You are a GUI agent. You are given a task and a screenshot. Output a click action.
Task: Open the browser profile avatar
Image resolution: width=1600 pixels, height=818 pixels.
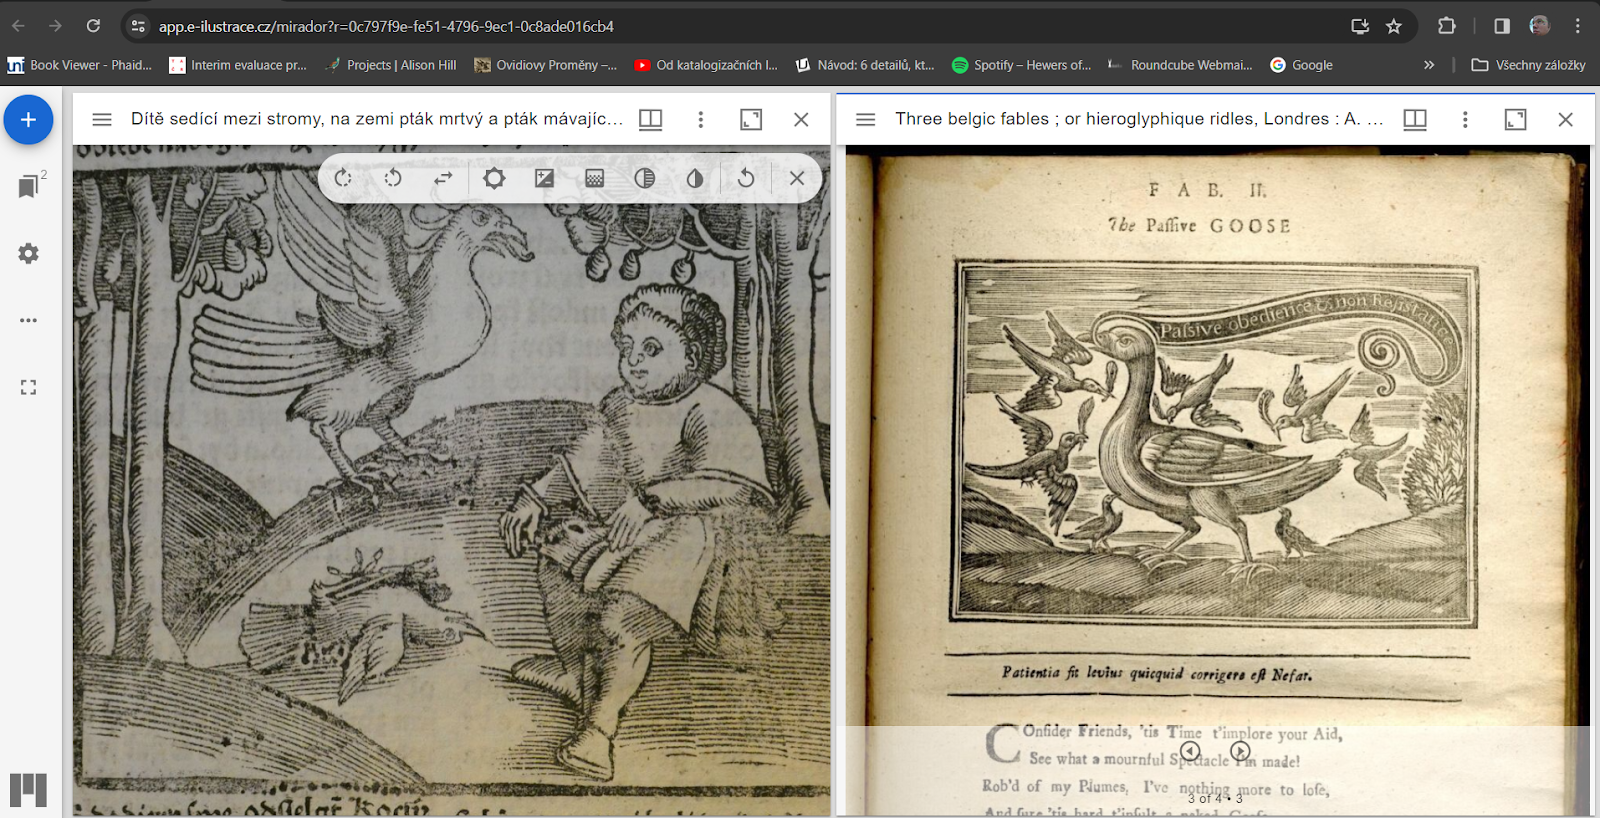pyautogui.click(x=1540, y=26)
